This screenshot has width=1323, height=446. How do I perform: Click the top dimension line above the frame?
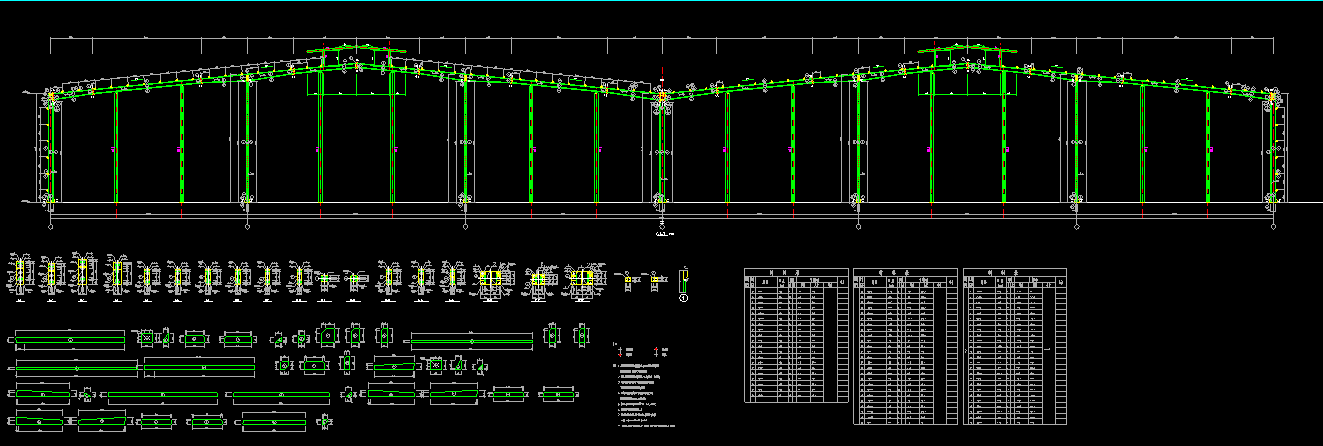tap(660, 39)
